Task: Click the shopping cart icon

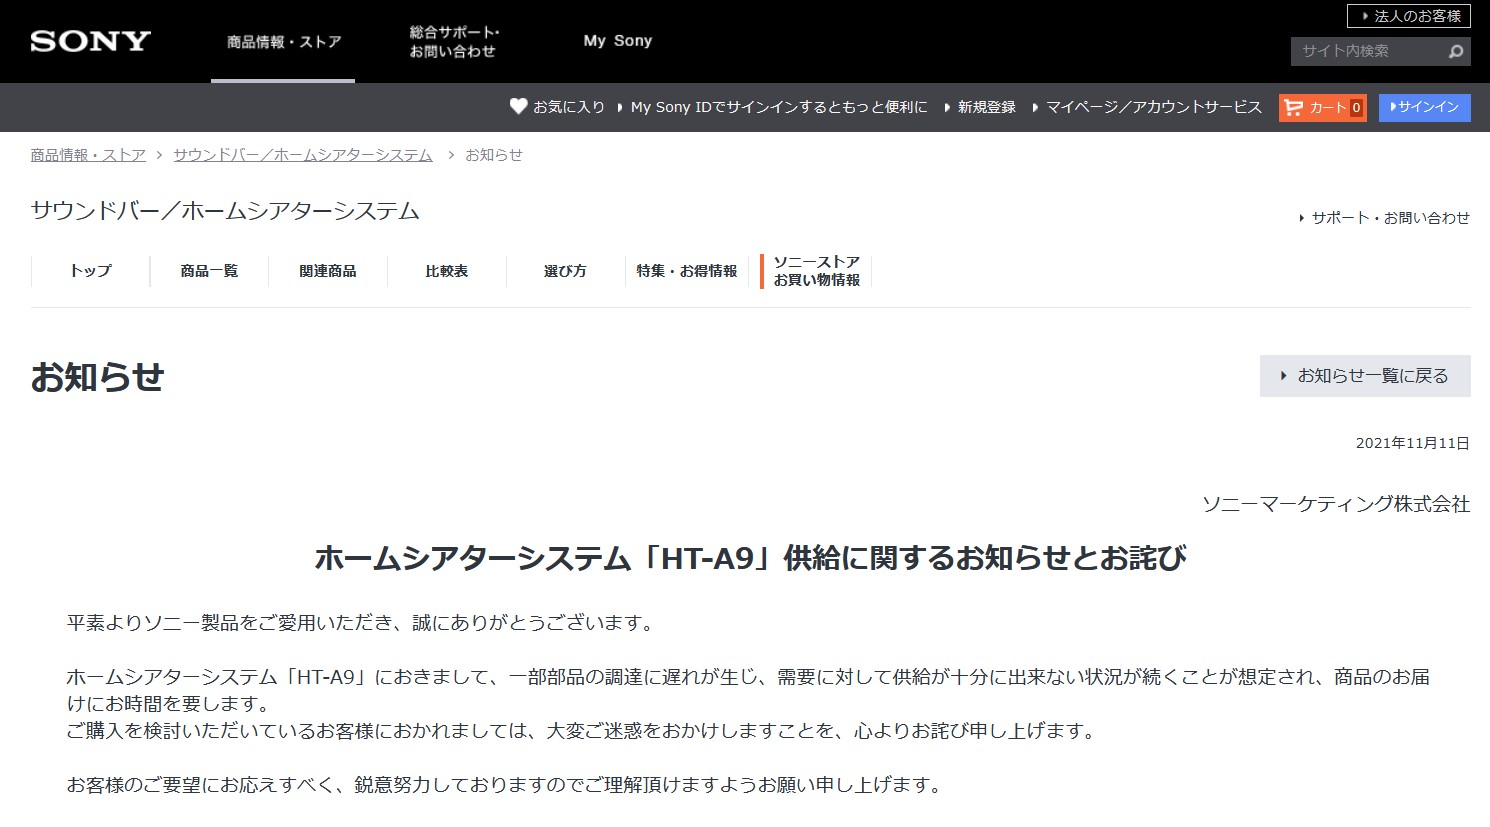Action: point(1293,107)
